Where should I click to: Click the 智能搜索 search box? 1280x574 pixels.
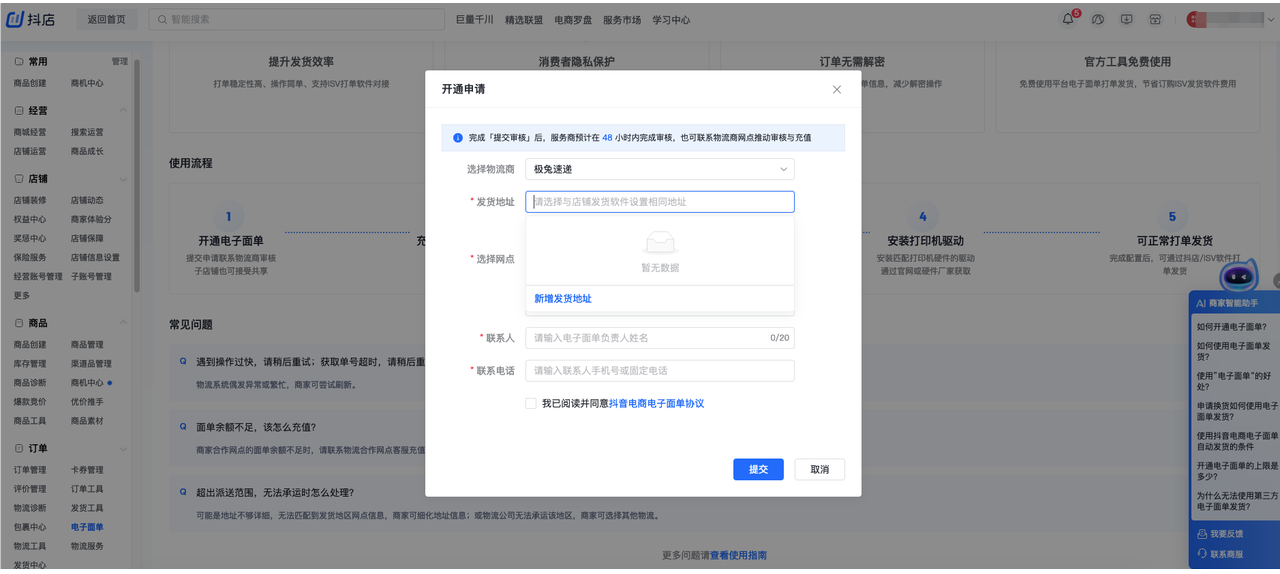click(297, 19)
